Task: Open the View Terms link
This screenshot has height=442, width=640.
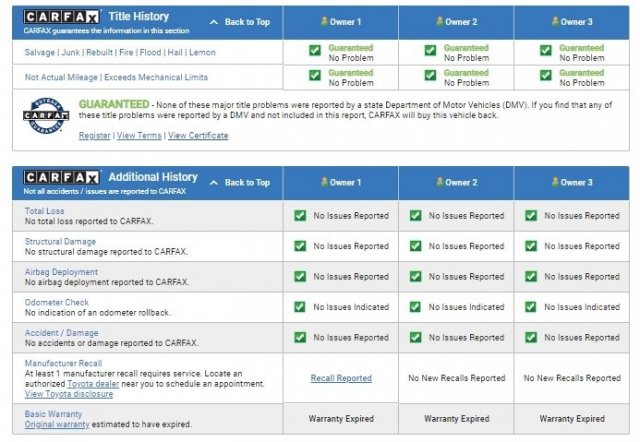Action: click(x=139, y=135)
